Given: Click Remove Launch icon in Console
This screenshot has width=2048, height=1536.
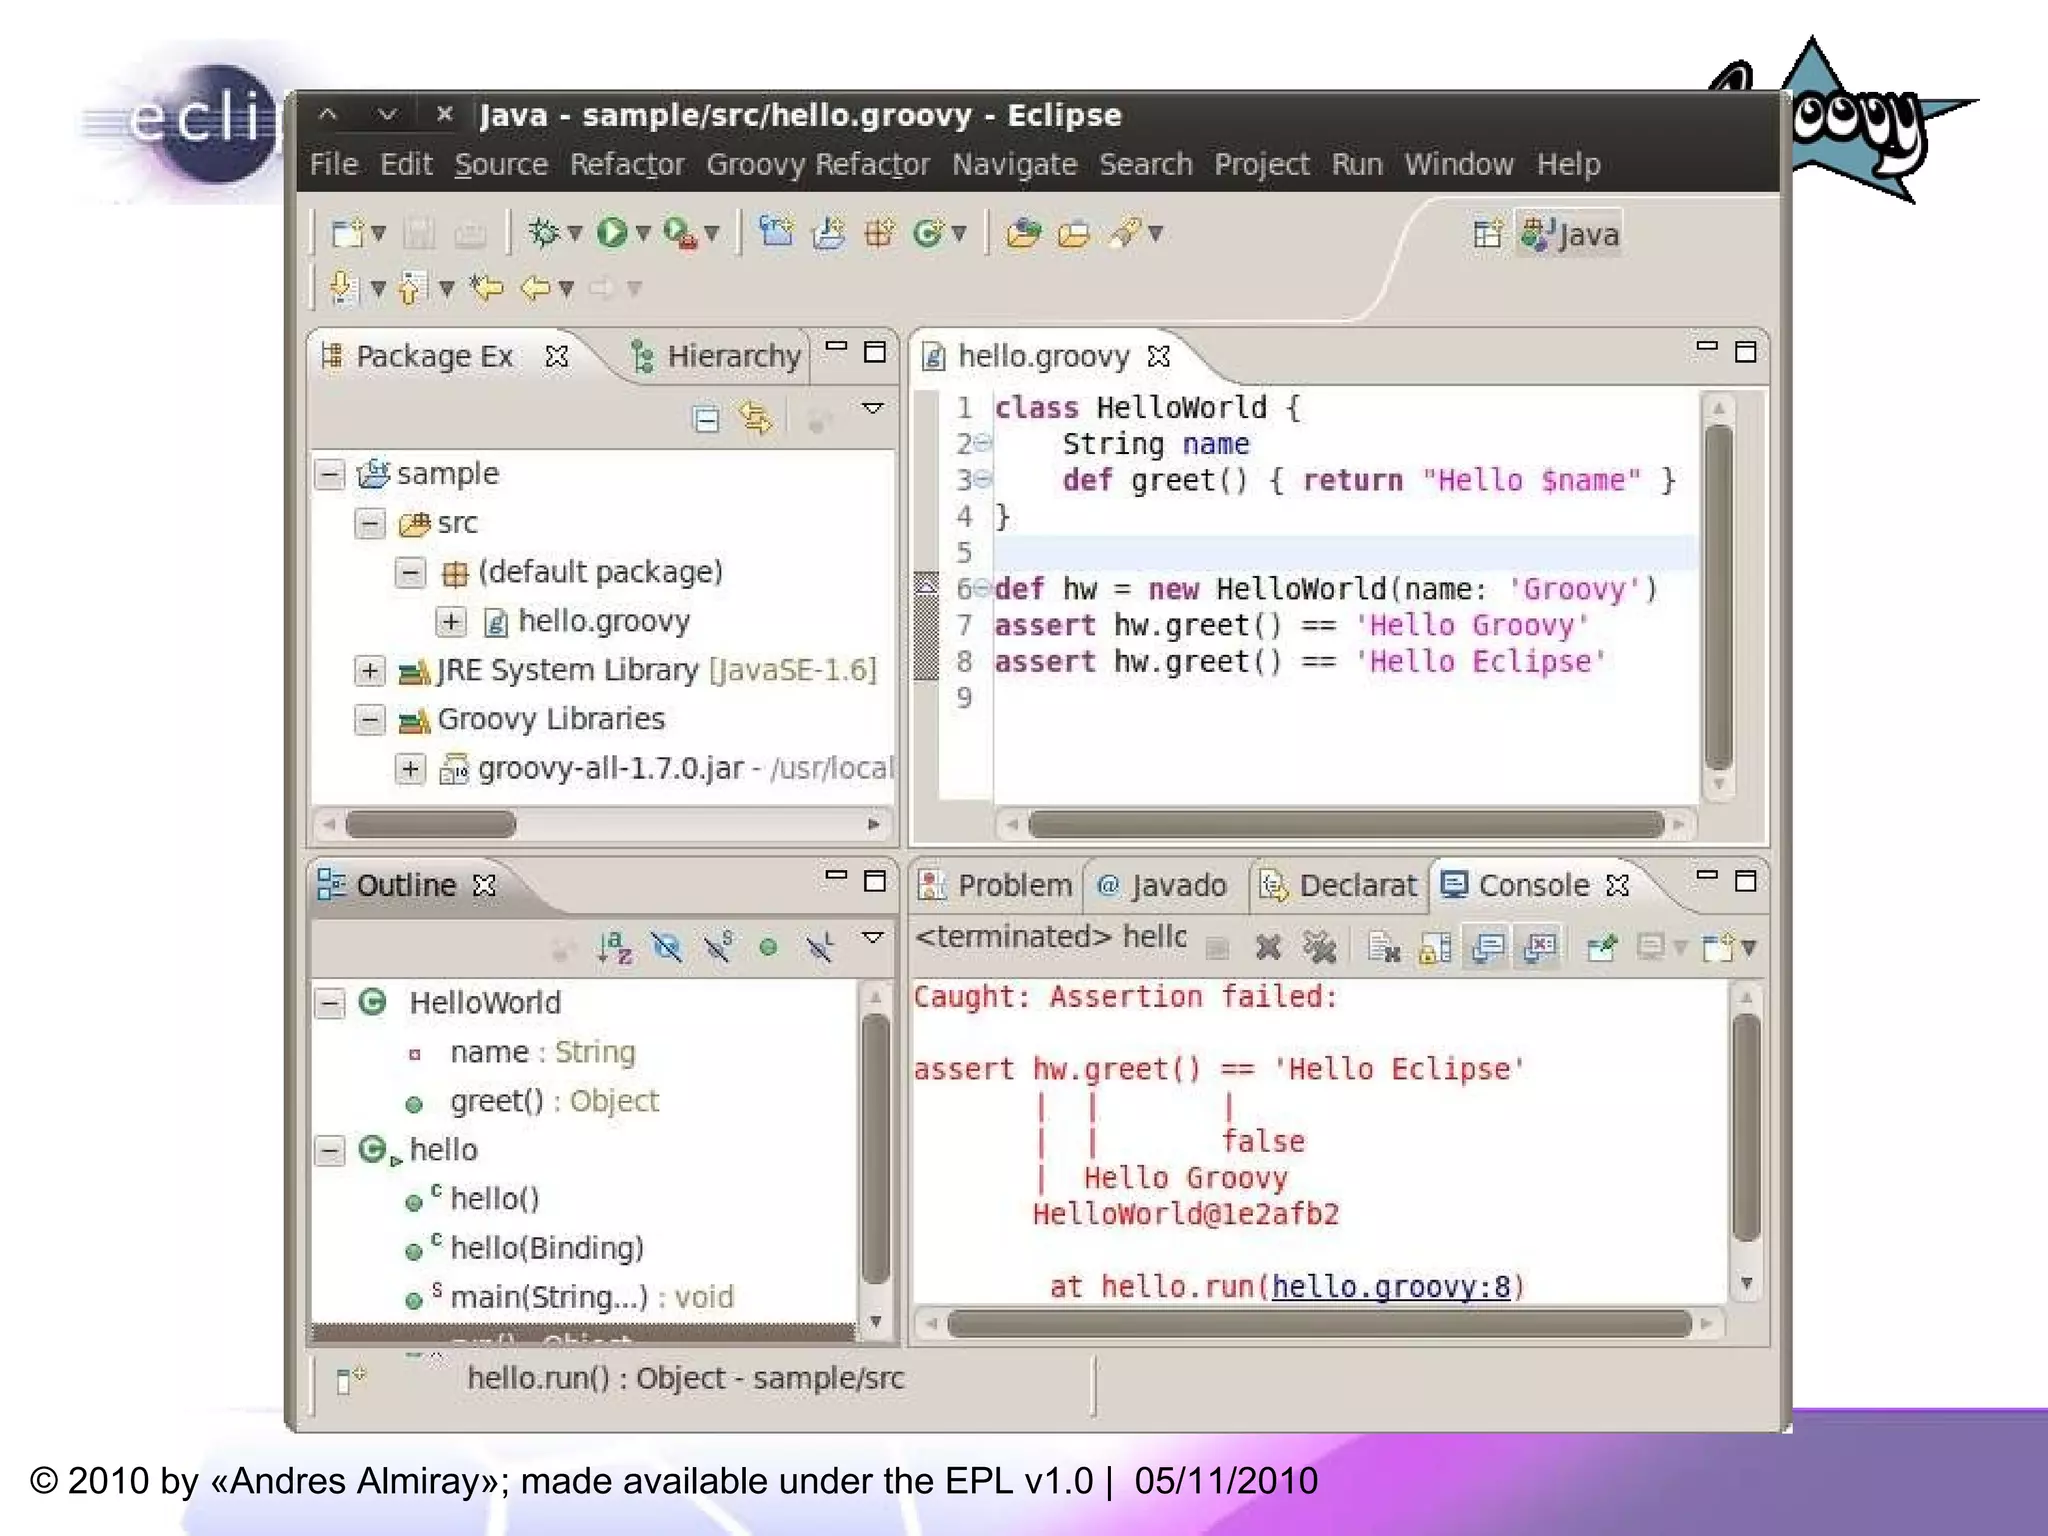Looking at the screenshot, I should point(1268,946).
